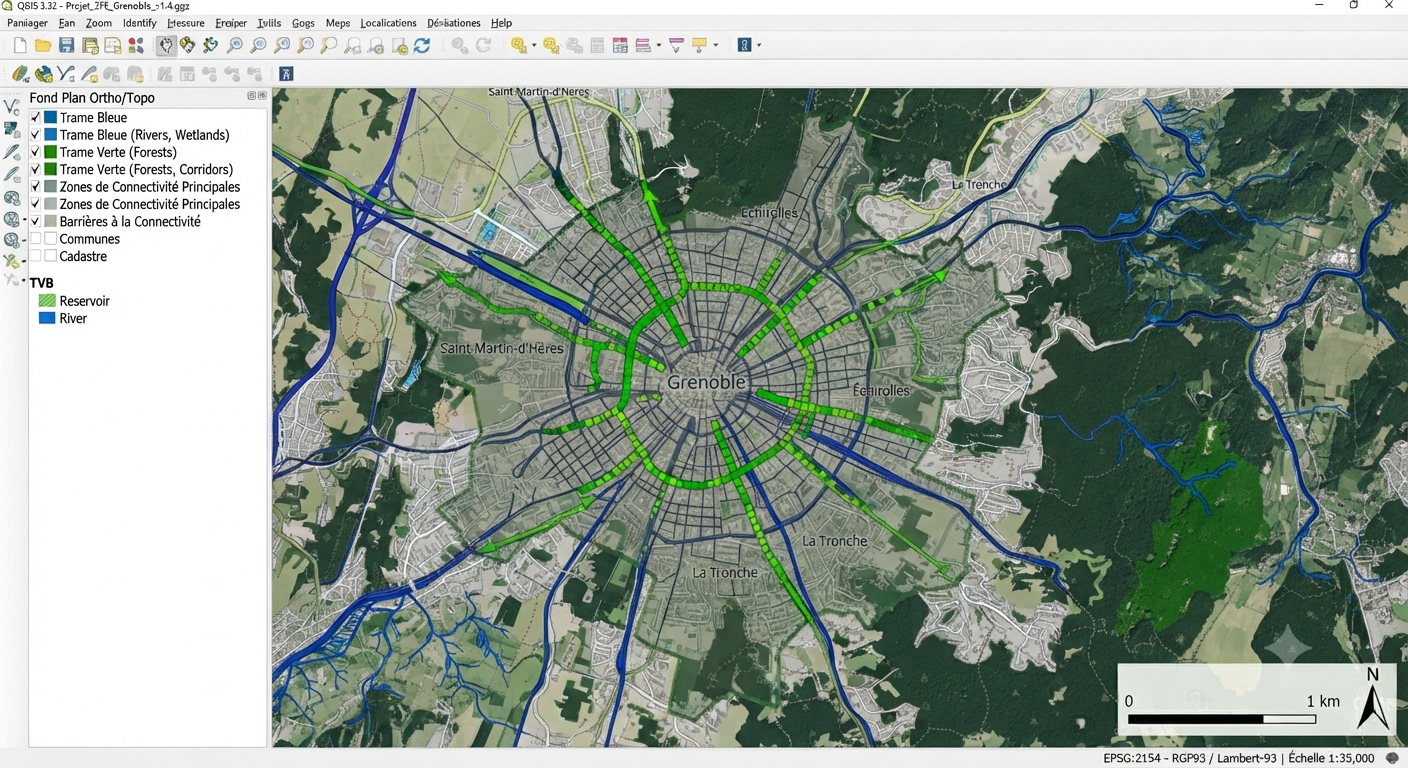Open the Identify menu

coord(139,23)
